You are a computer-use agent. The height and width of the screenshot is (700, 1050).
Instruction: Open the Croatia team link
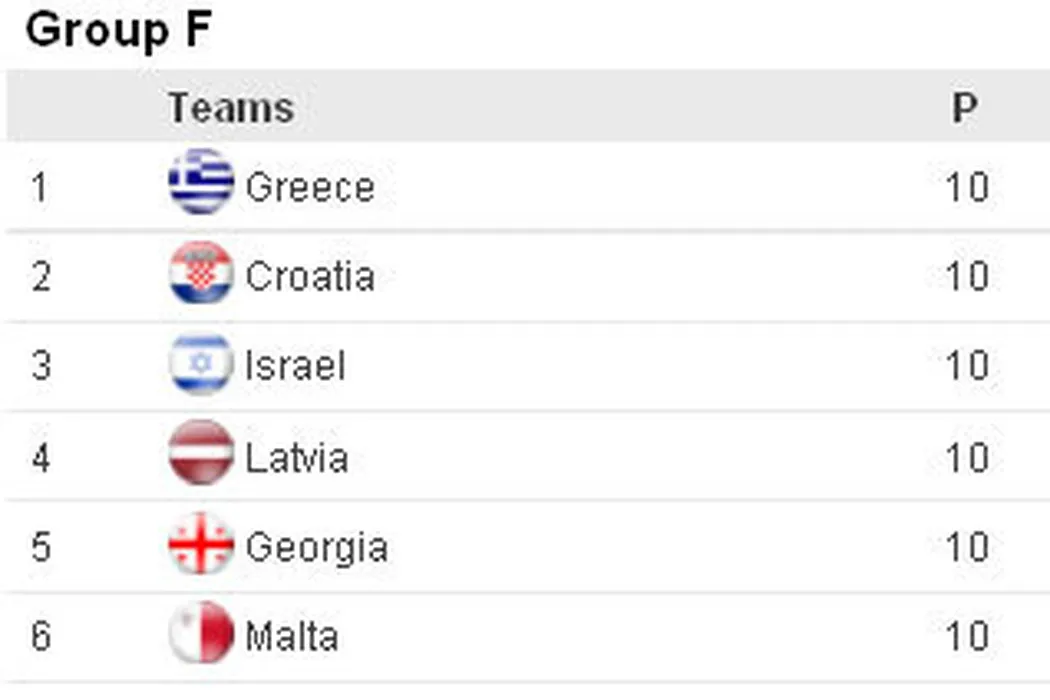(x=310, y=277)
